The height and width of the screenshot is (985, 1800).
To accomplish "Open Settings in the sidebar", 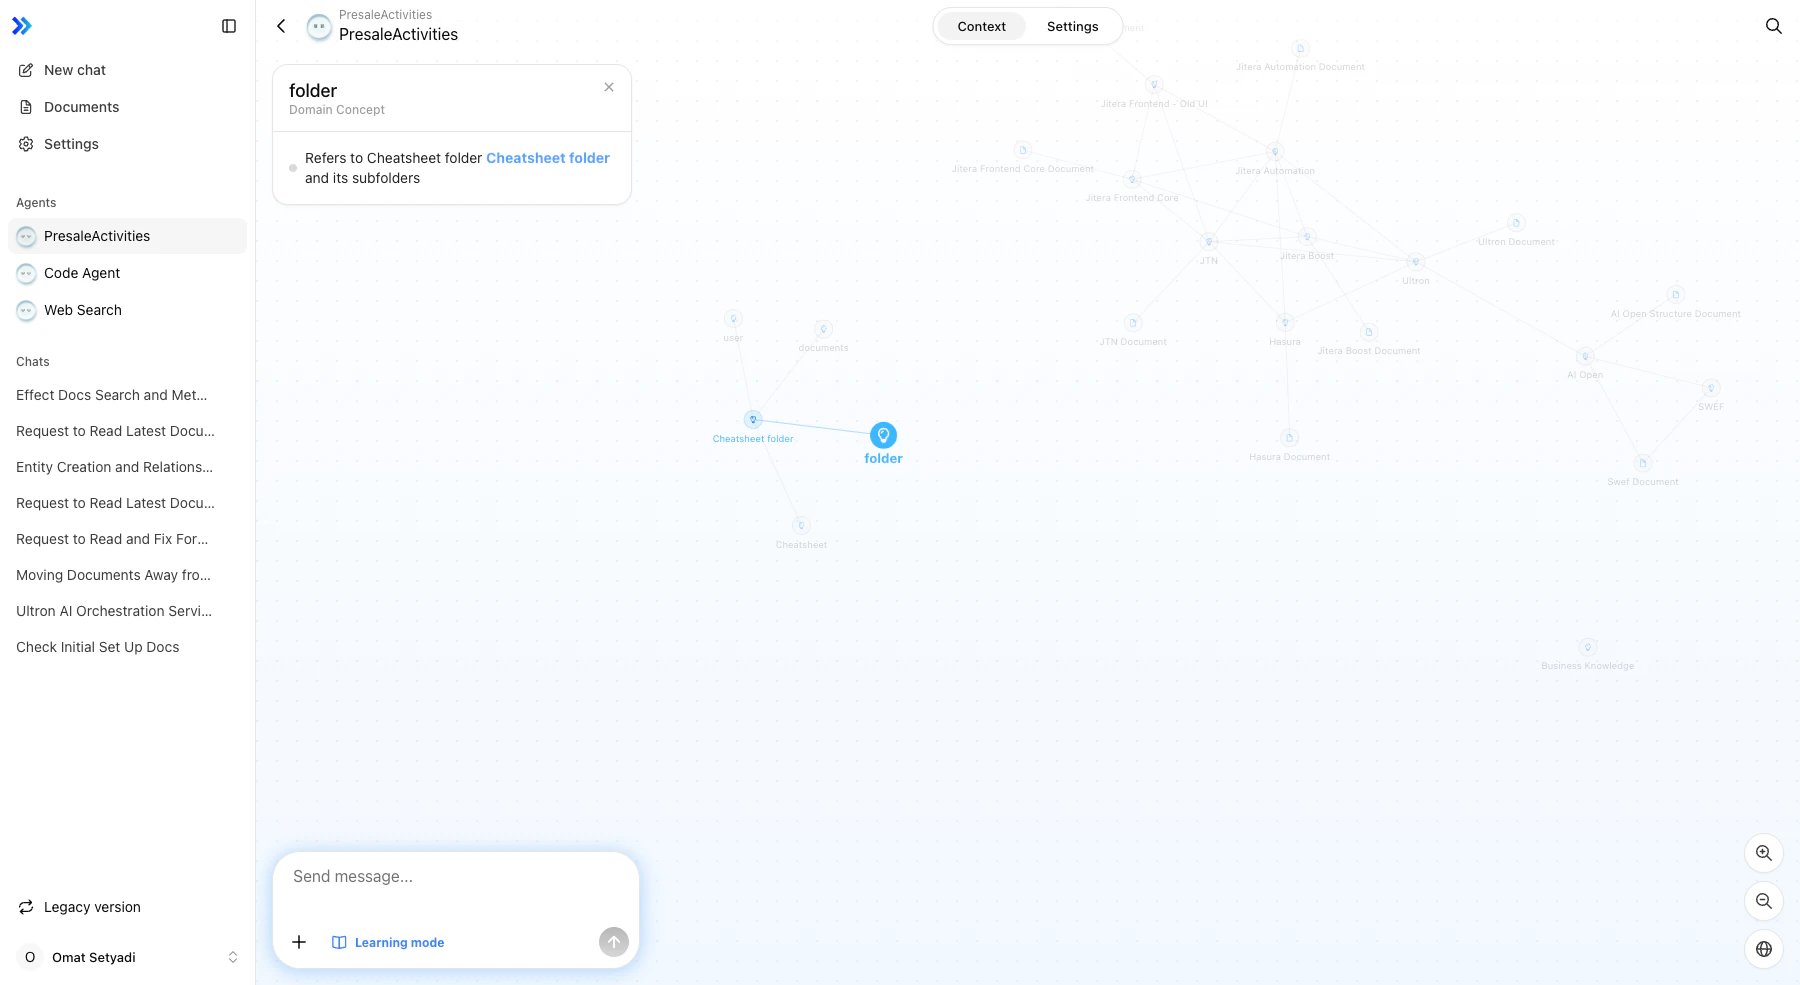I will click(128, 144).
